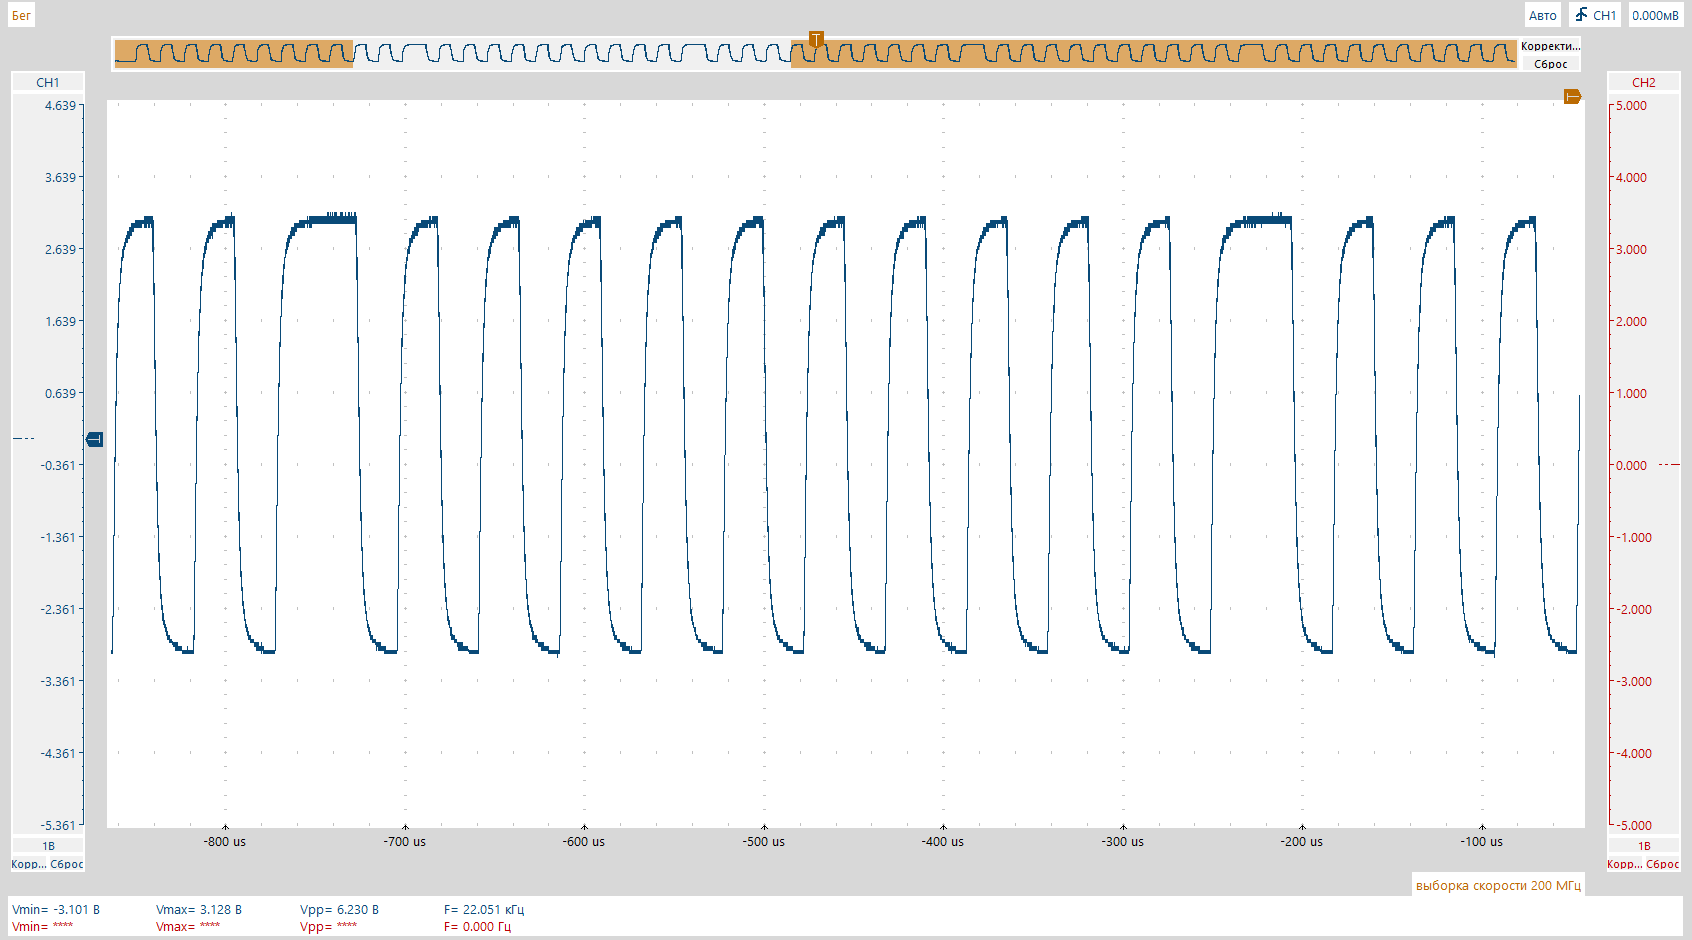Click the Сброс button under CH1 scale
The height and width of the screenshot is (940, 1692).
(x=67, y=864)
